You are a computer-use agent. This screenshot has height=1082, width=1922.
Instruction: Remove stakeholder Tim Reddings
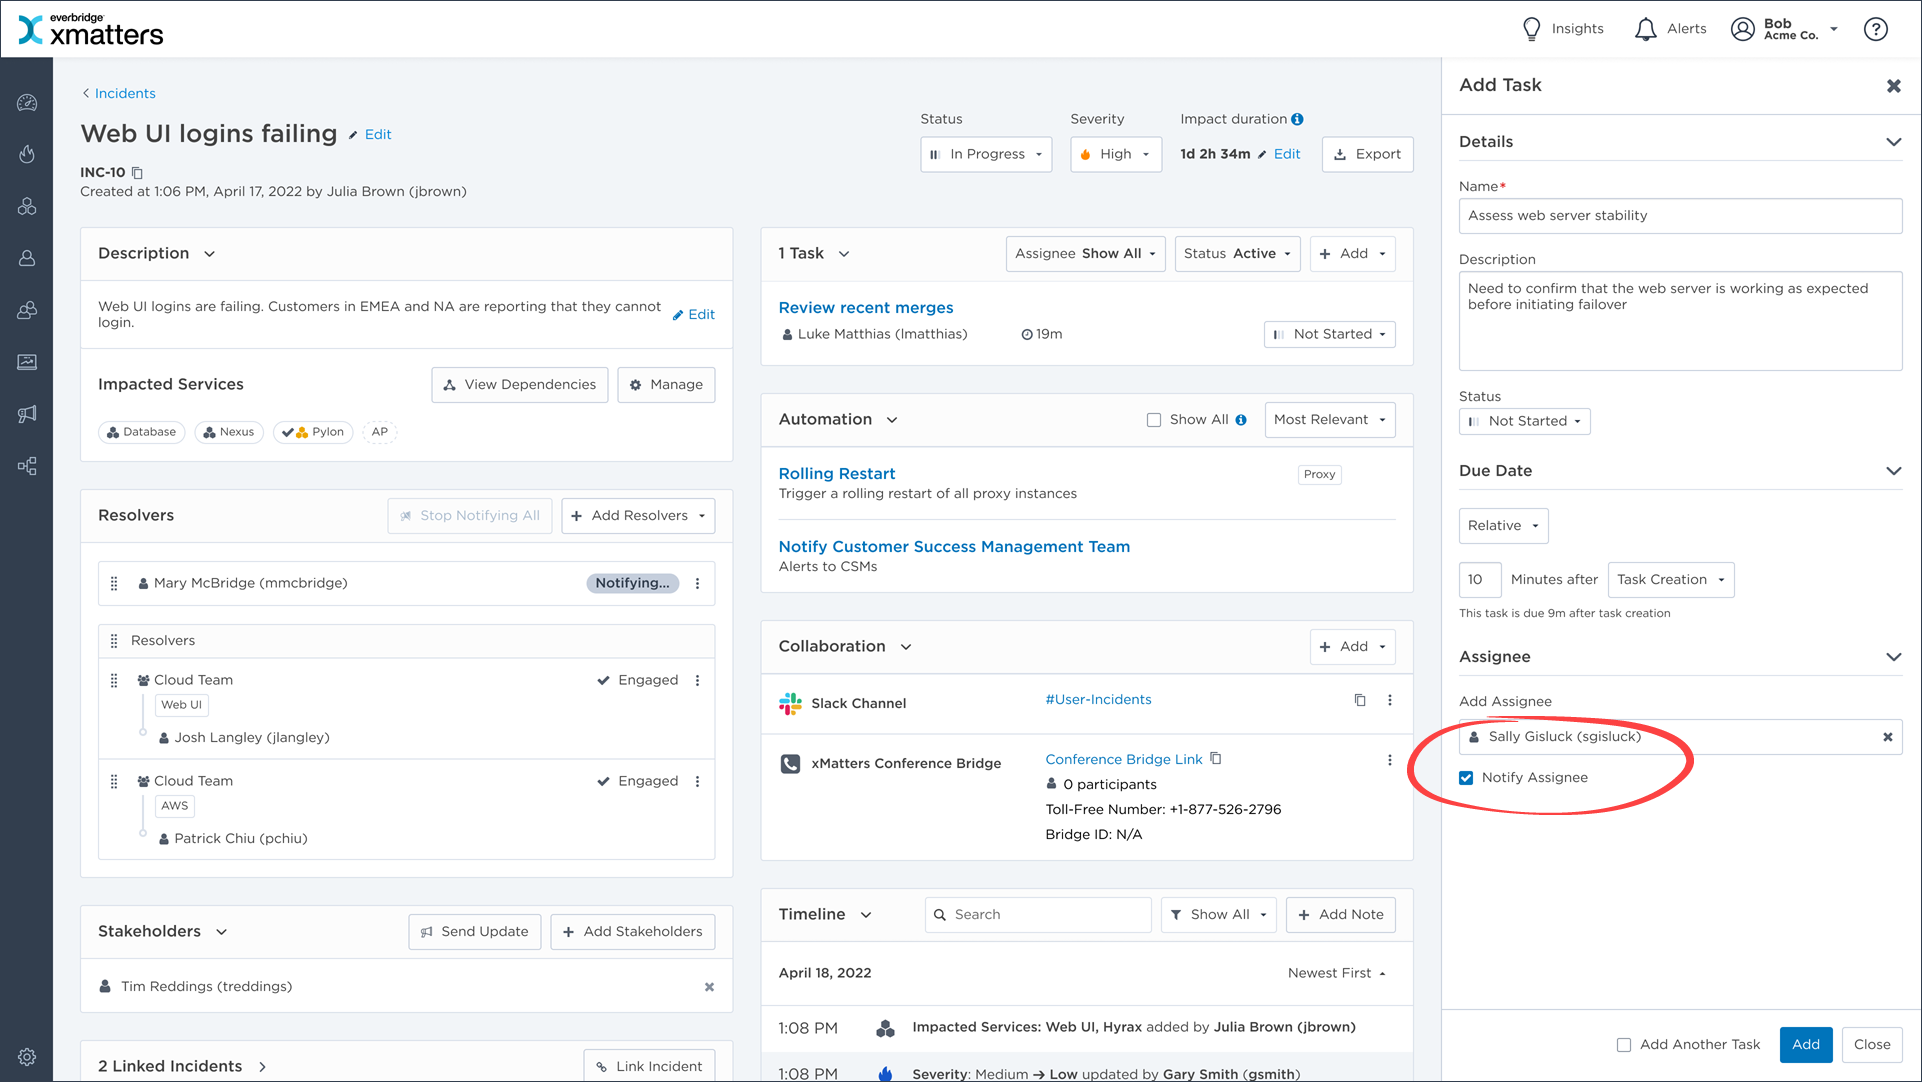tap(709, 987)
